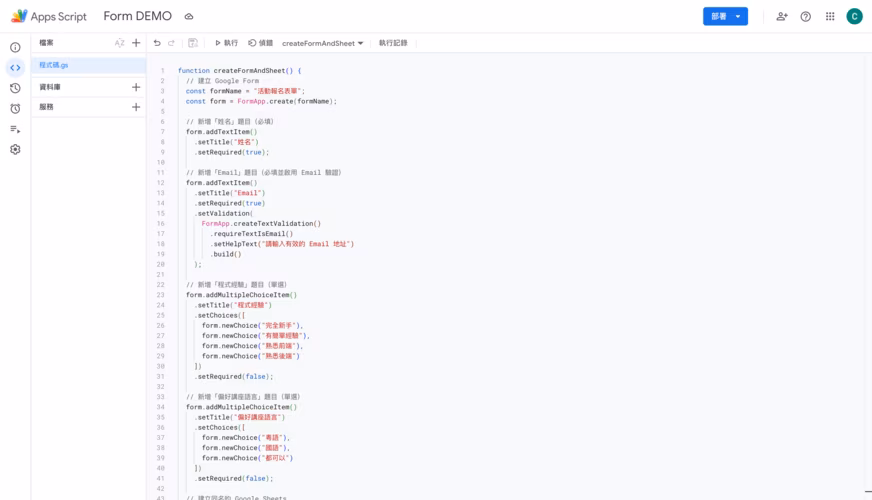Click setTitle("程式經驗") line in code
The width and height of the screenshot is (872, 500).
coord(233,305)
